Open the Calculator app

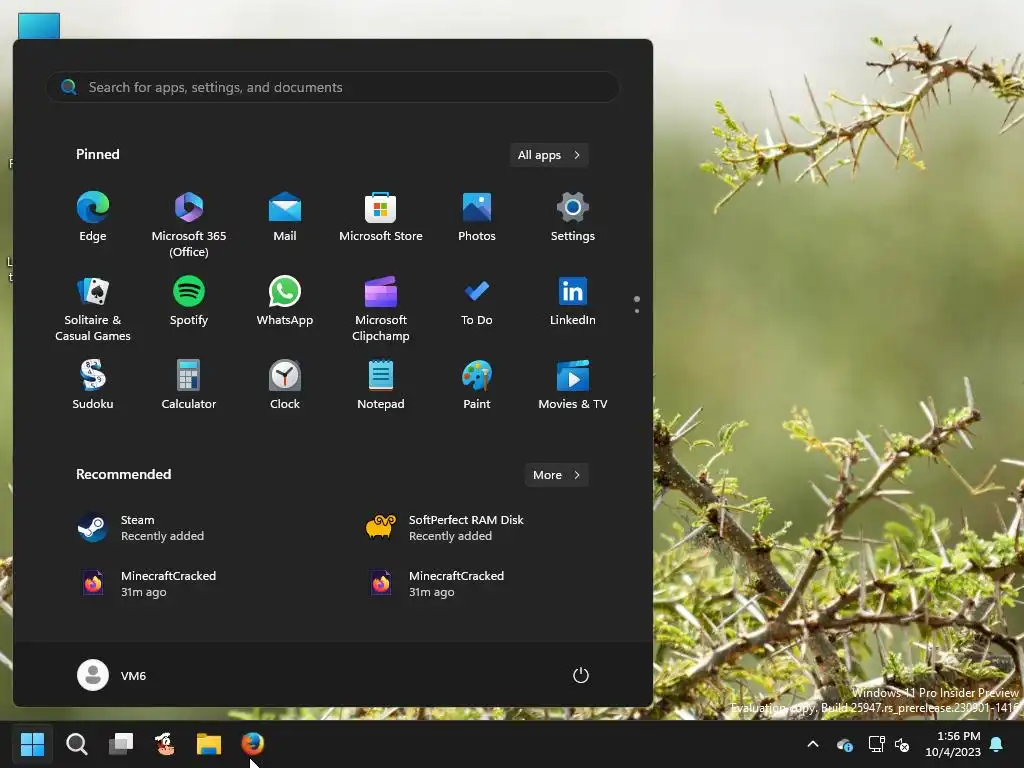(189, 385)
